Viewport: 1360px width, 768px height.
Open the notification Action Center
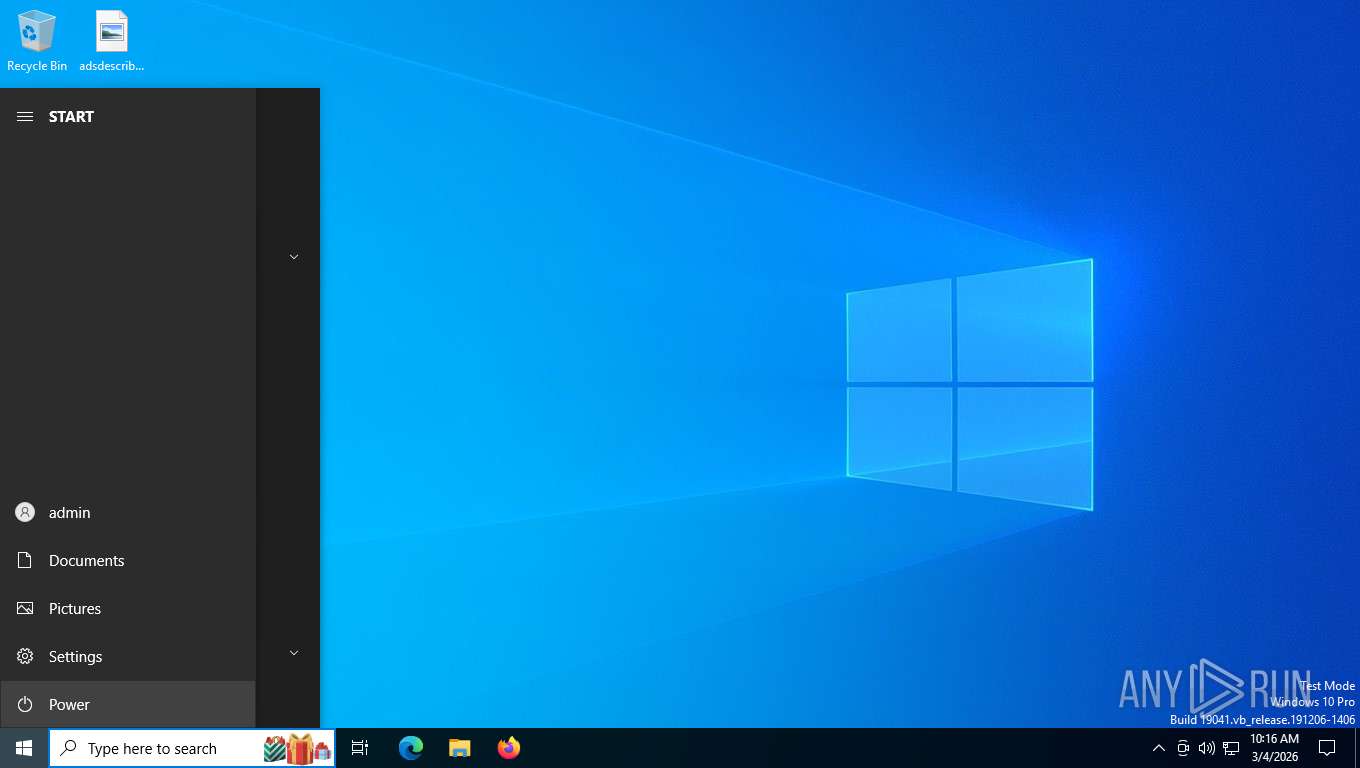click(x=1327, y=748)
